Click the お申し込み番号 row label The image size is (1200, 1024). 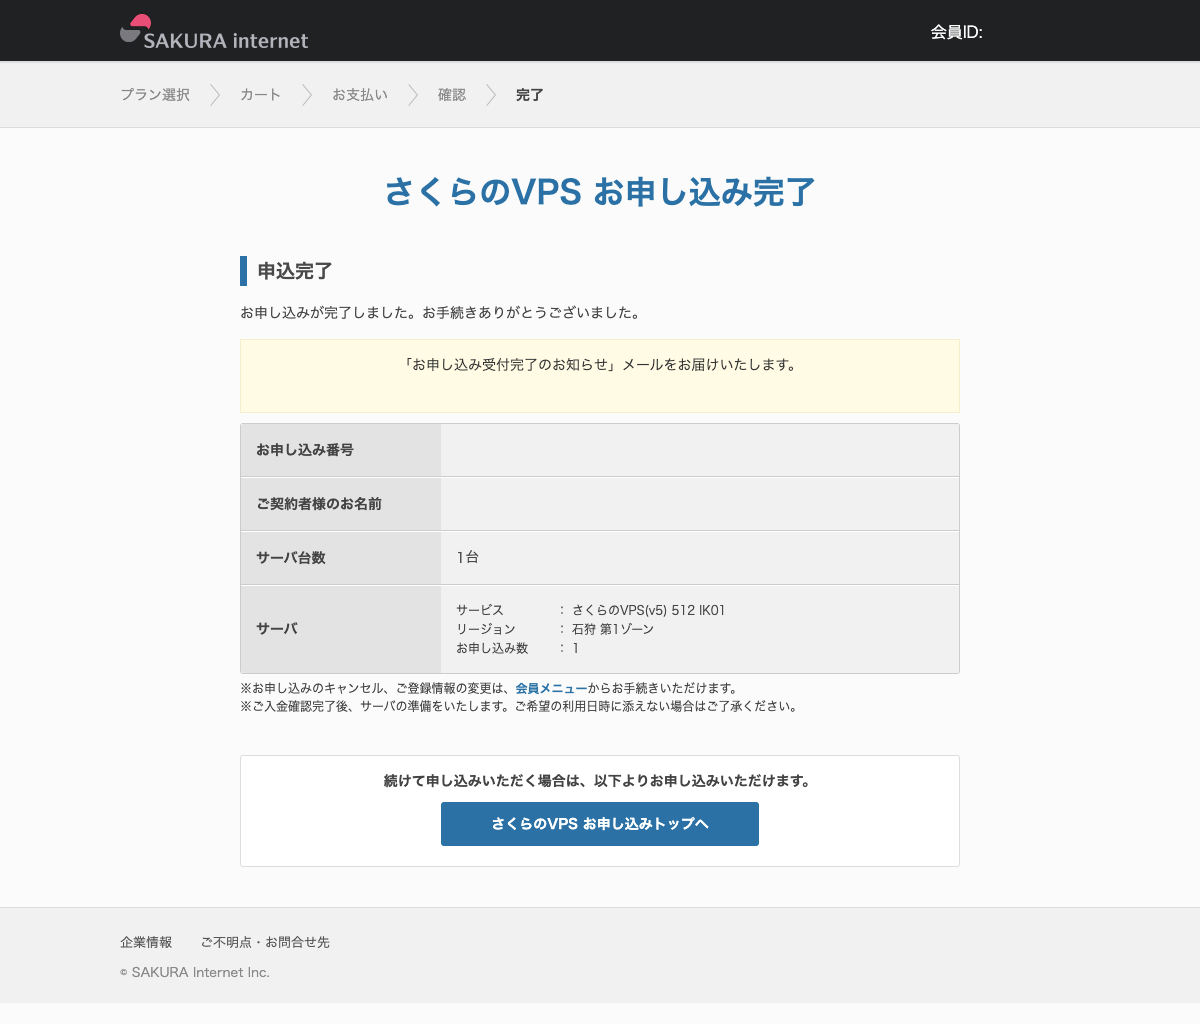[x=305, y=450]
